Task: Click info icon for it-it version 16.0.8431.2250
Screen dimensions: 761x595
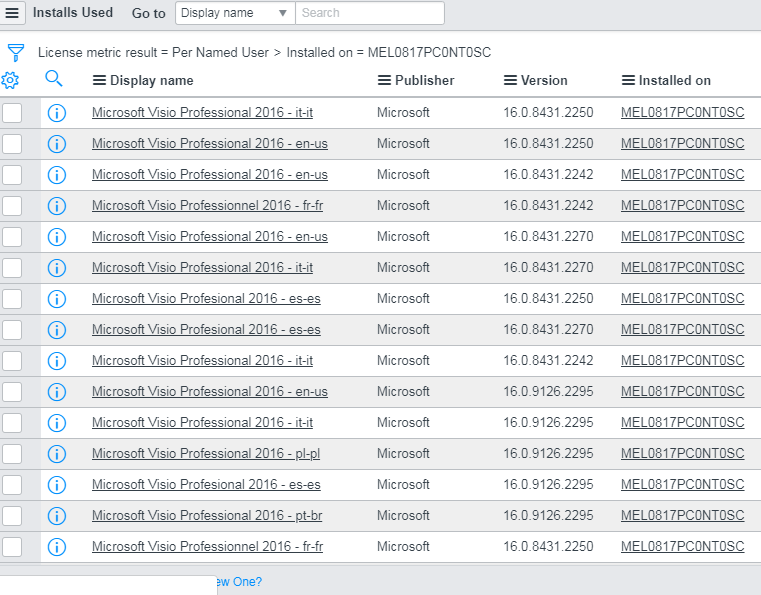Action: point(57,113)
